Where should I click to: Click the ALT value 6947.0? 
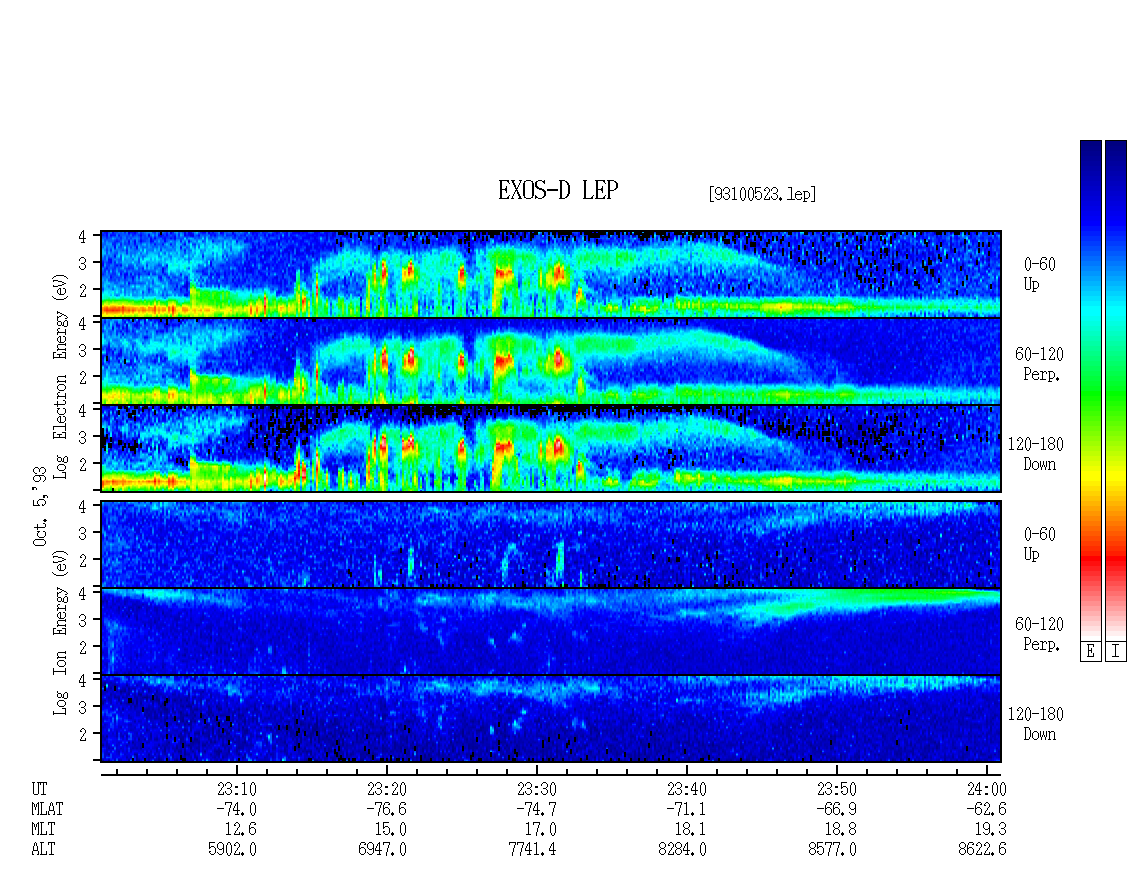383,850
